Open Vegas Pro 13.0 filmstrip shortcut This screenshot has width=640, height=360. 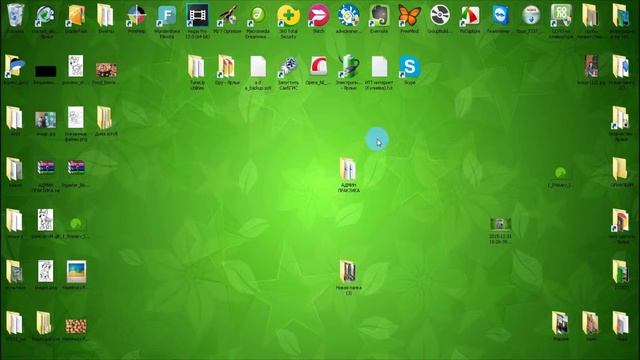click(198, 16)
